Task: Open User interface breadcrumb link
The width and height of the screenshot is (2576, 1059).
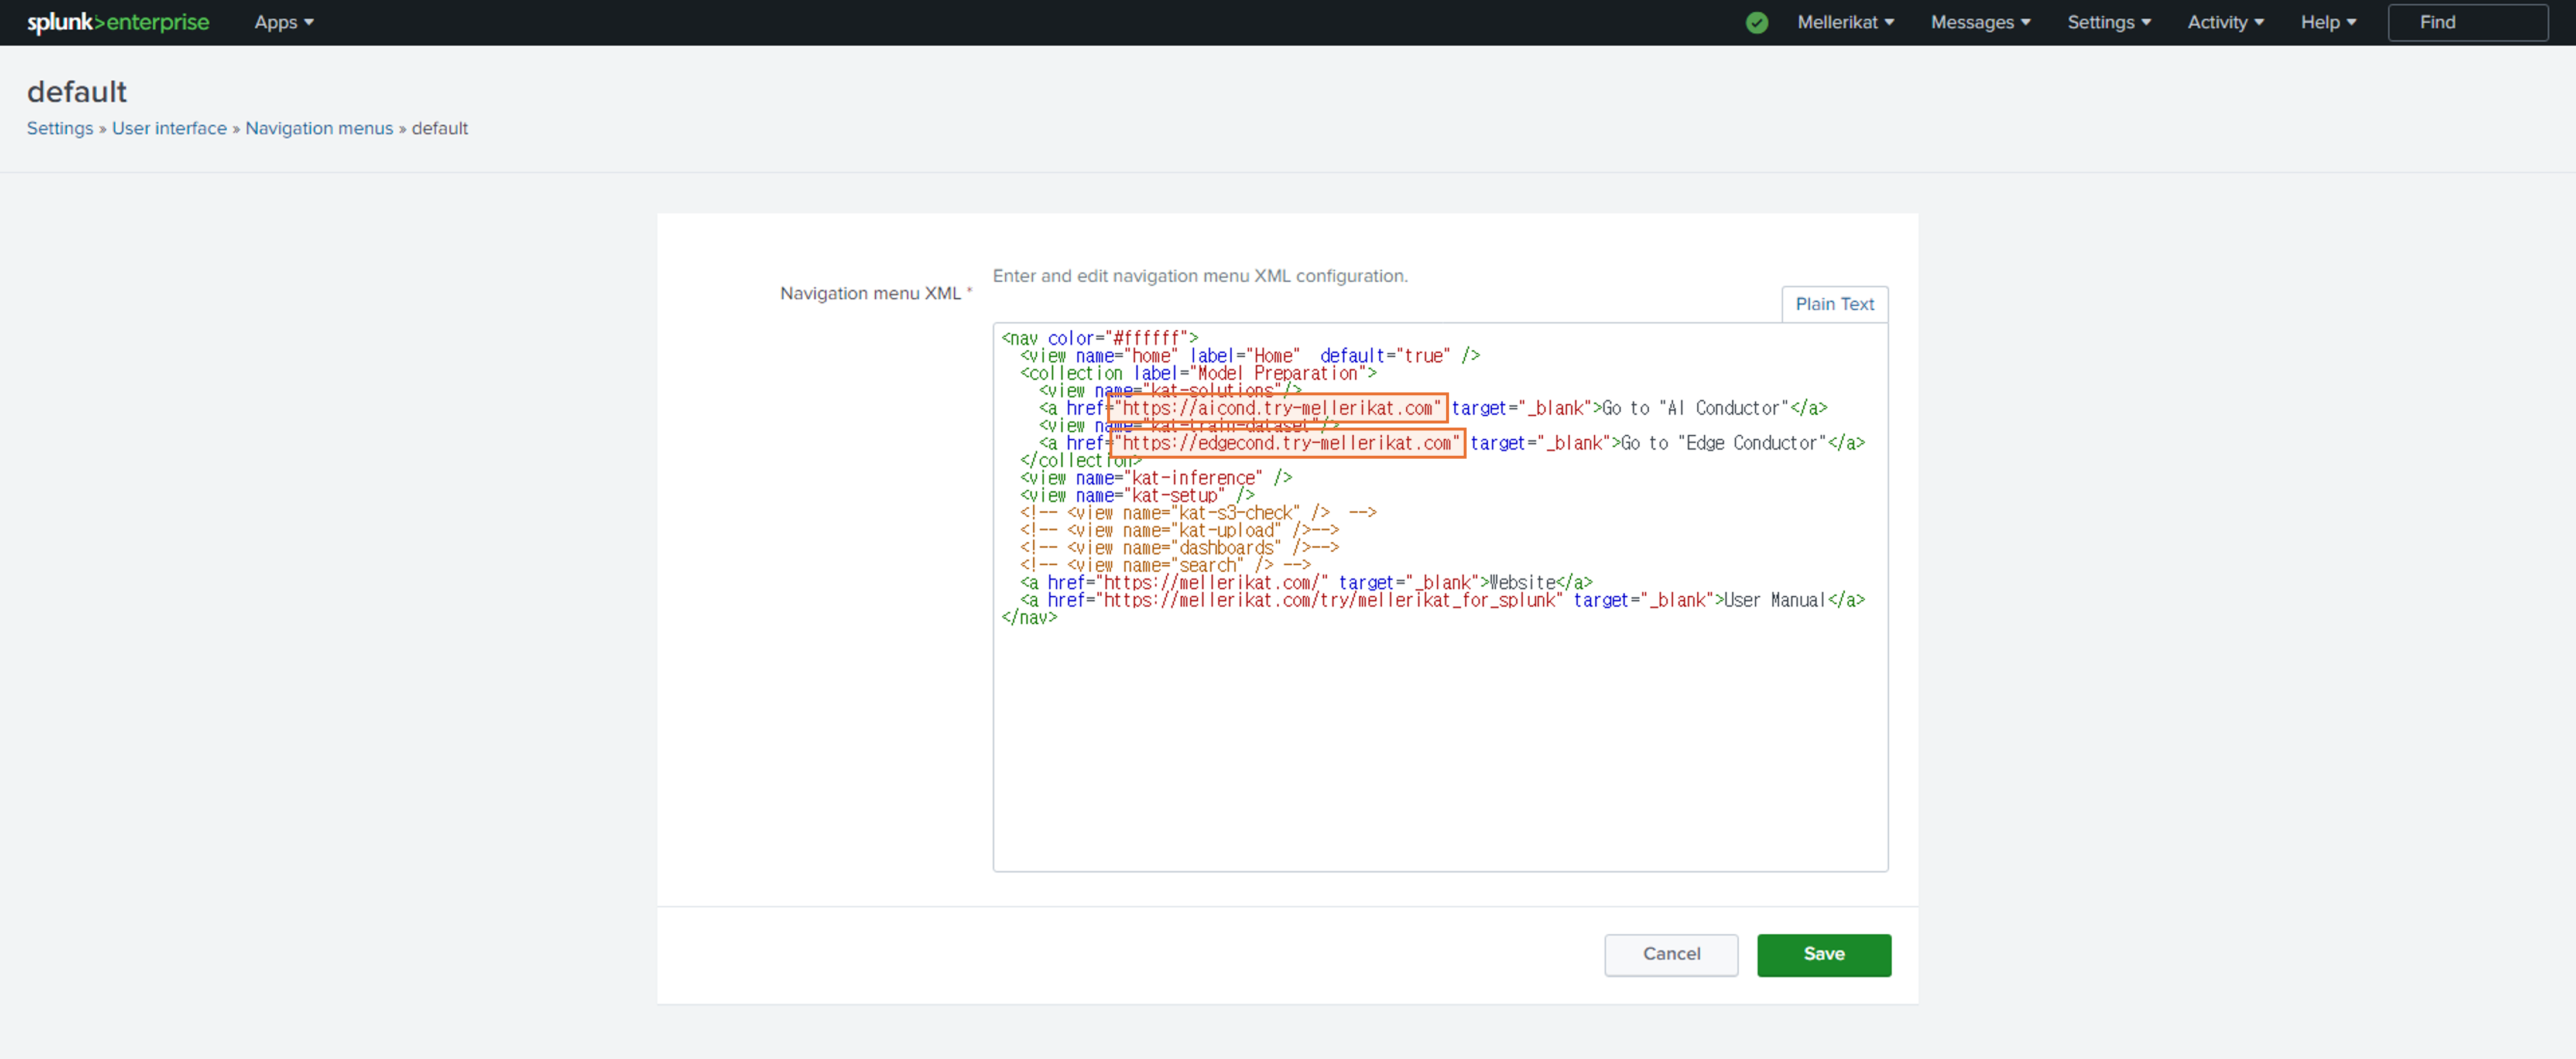Action: 169,128
